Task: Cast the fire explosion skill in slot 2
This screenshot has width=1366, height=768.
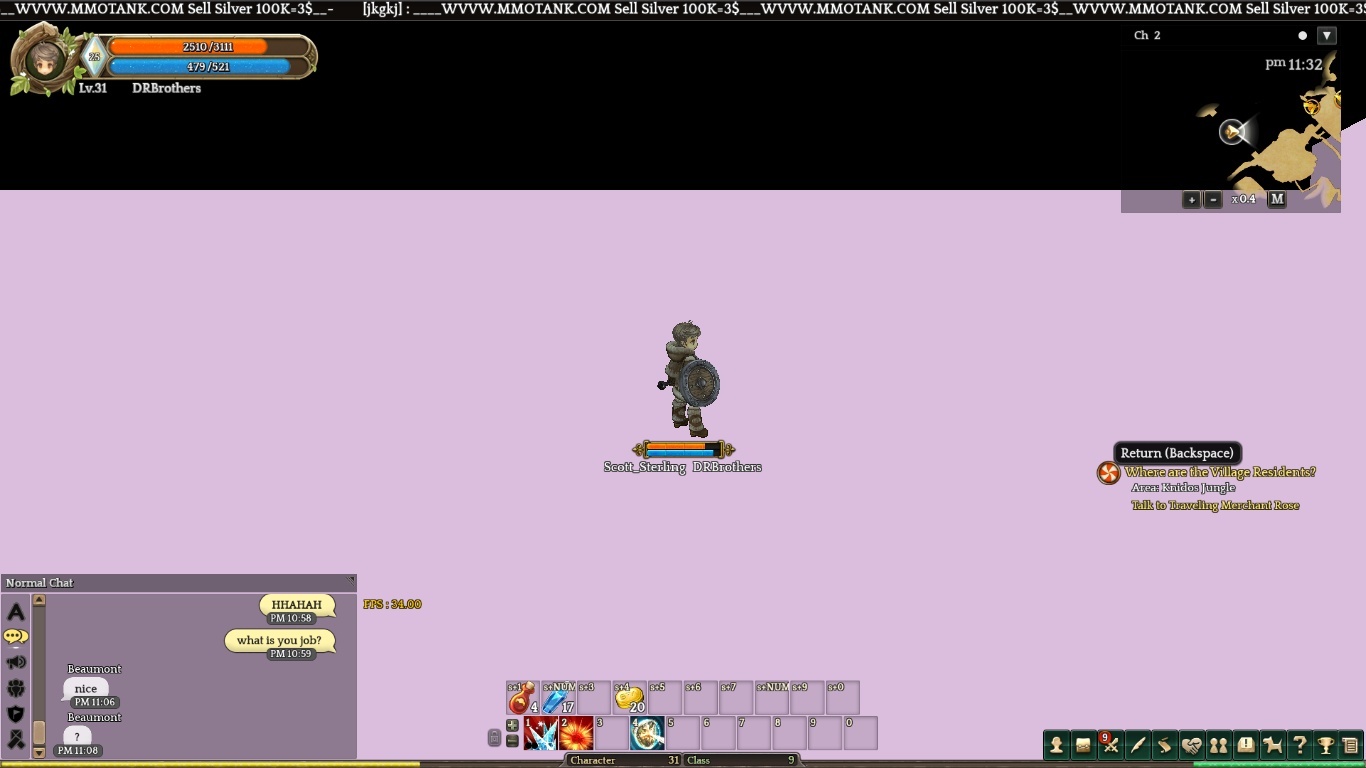Action: pos(577,734)
